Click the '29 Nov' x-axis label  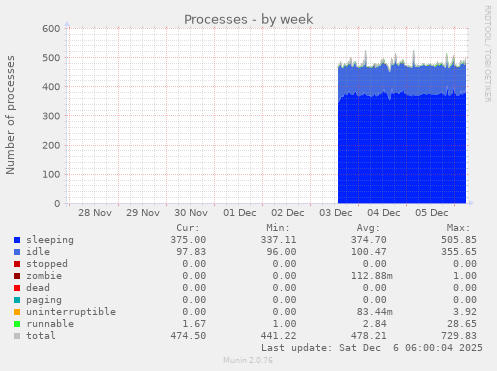(x=143, y=213)
